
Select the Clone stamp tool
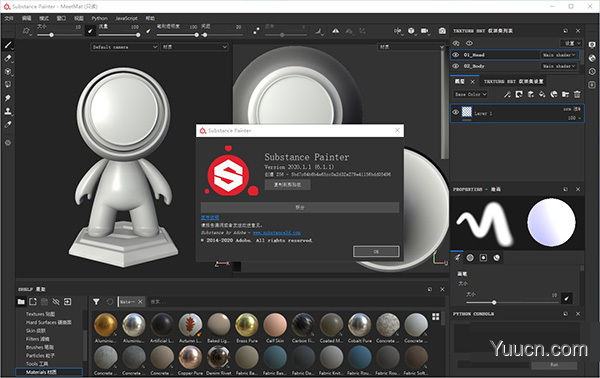(x=8, y=111)
